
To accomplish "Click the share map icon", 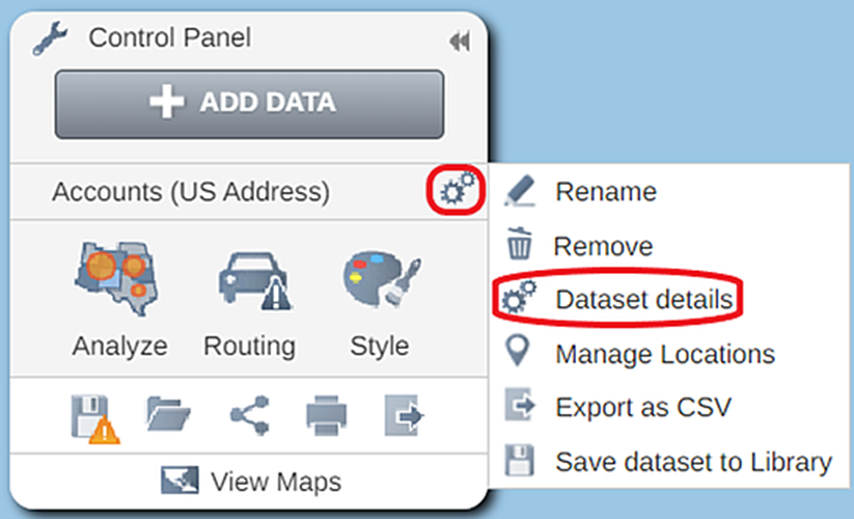I will click(250, 415).
